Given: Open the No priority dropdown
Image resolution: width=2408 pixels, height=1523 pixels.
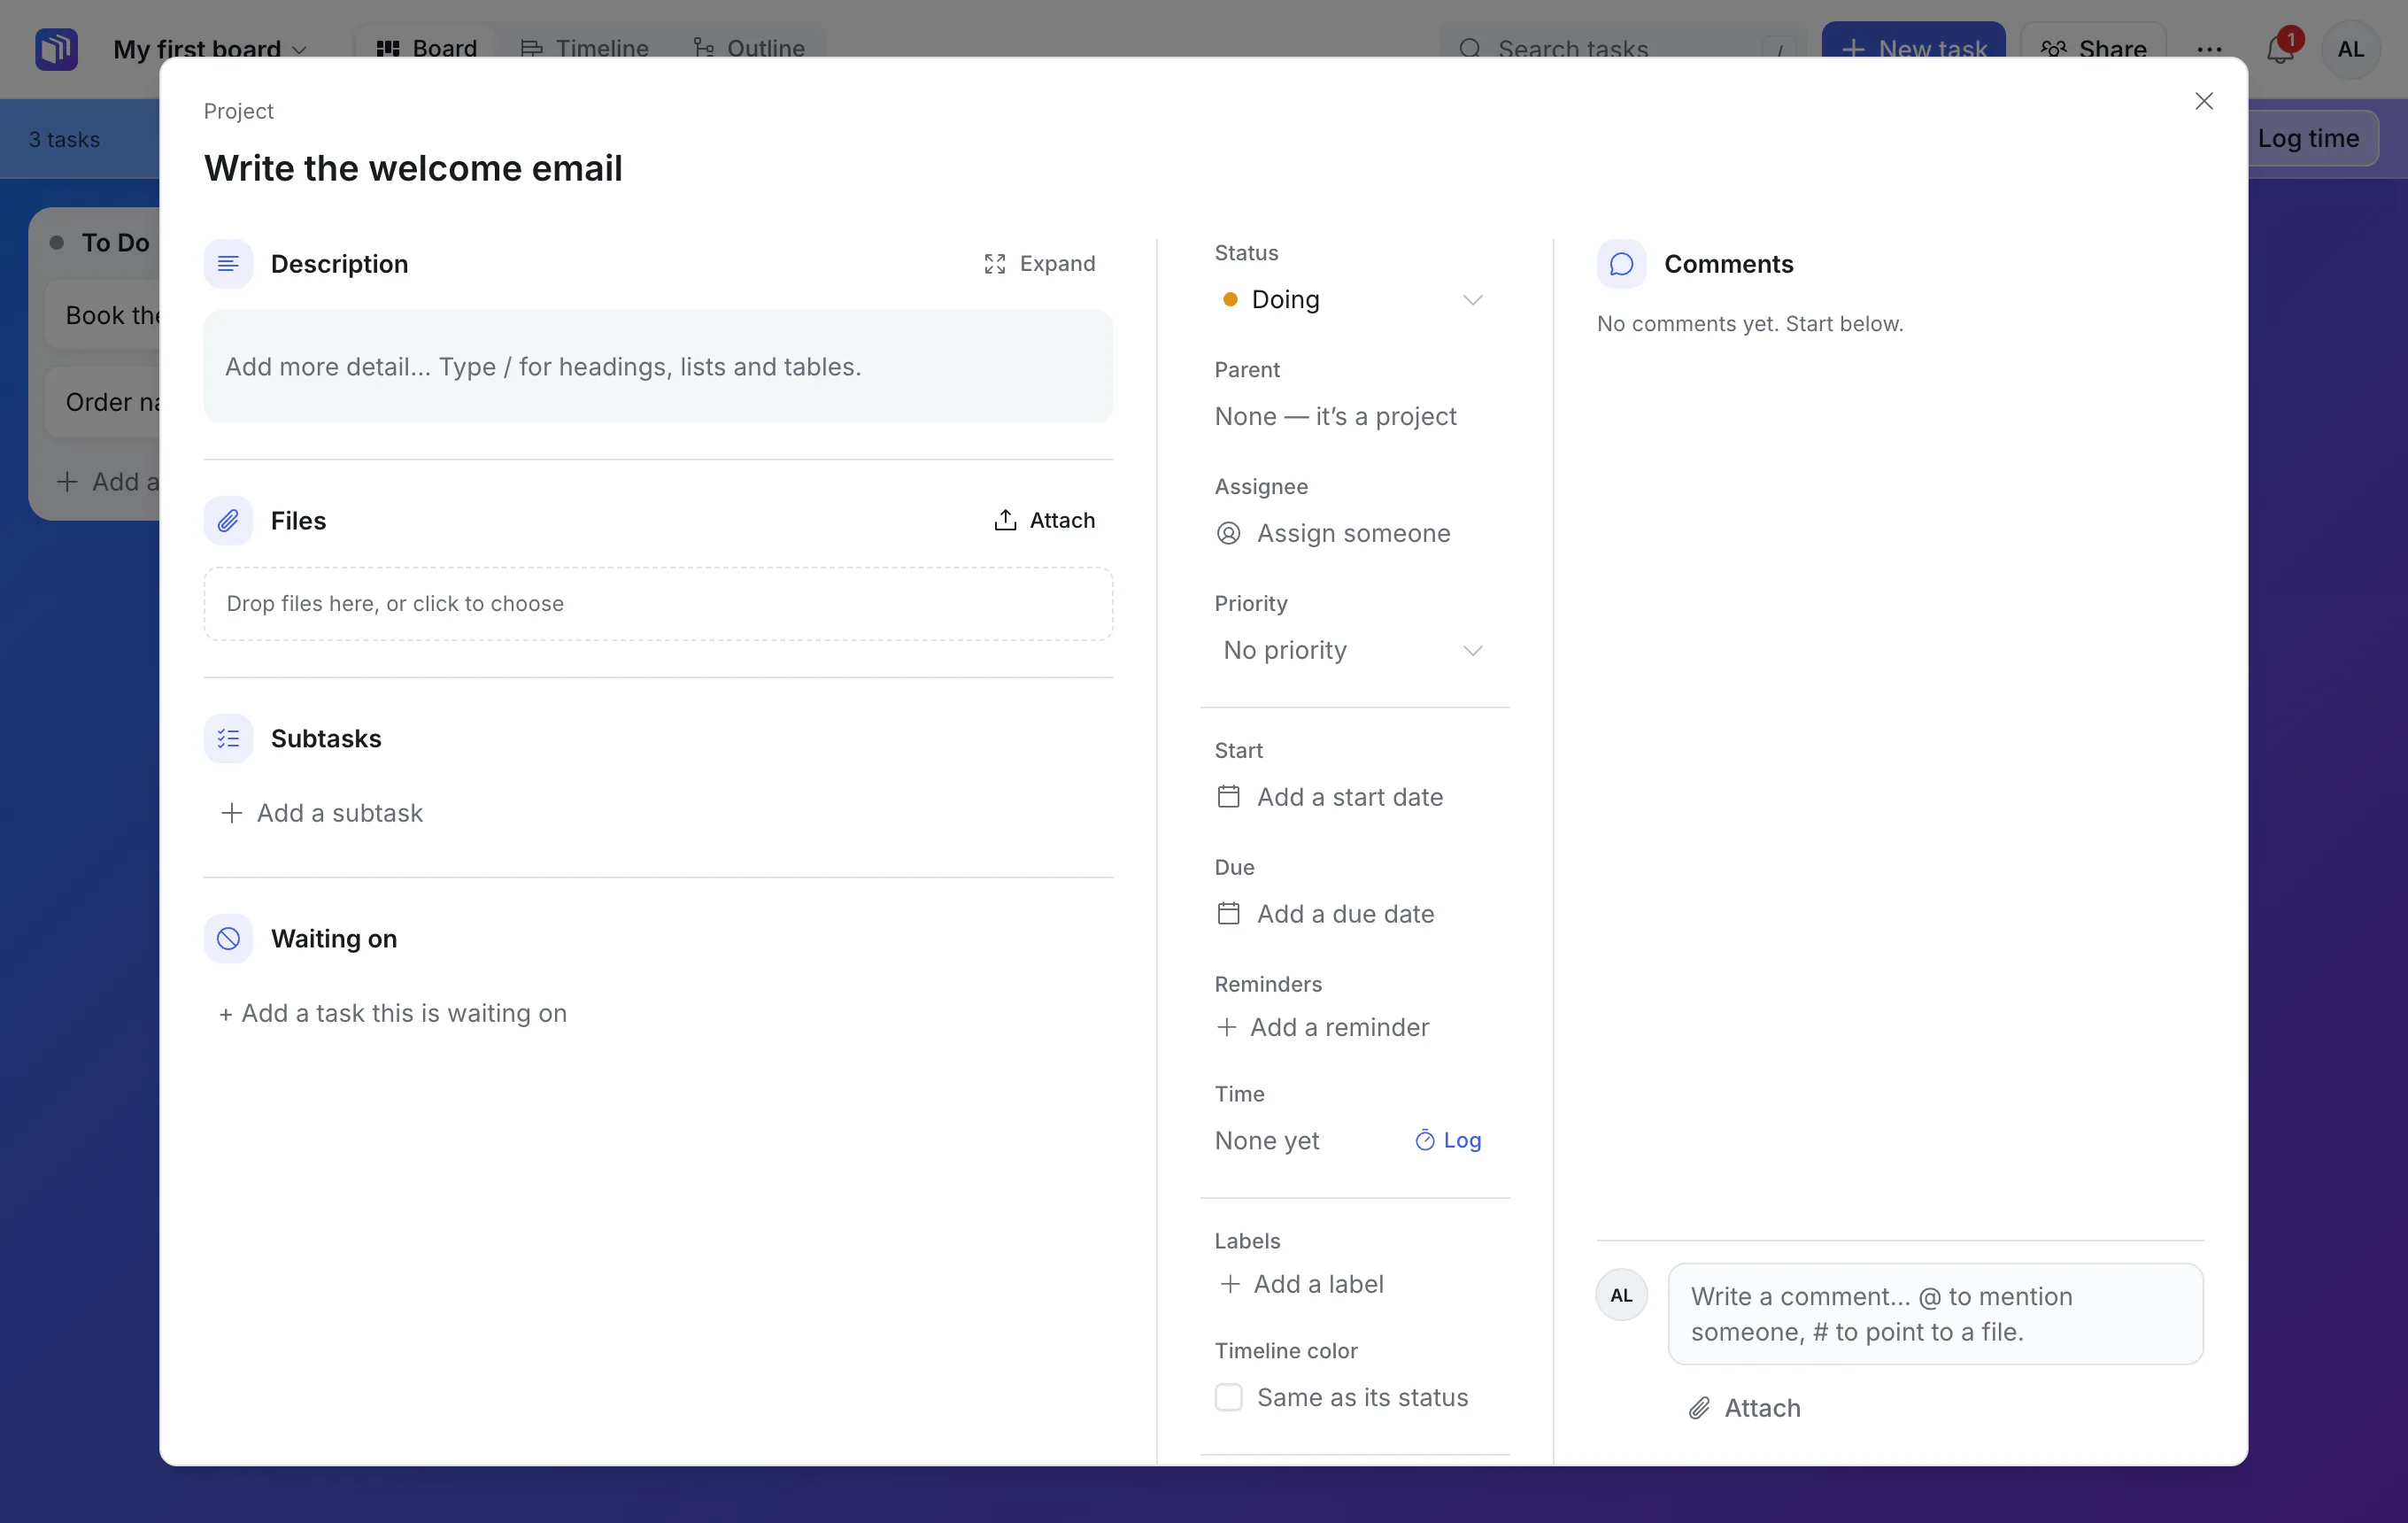Looking at the screenshot, I should (x=1352, y=650).
